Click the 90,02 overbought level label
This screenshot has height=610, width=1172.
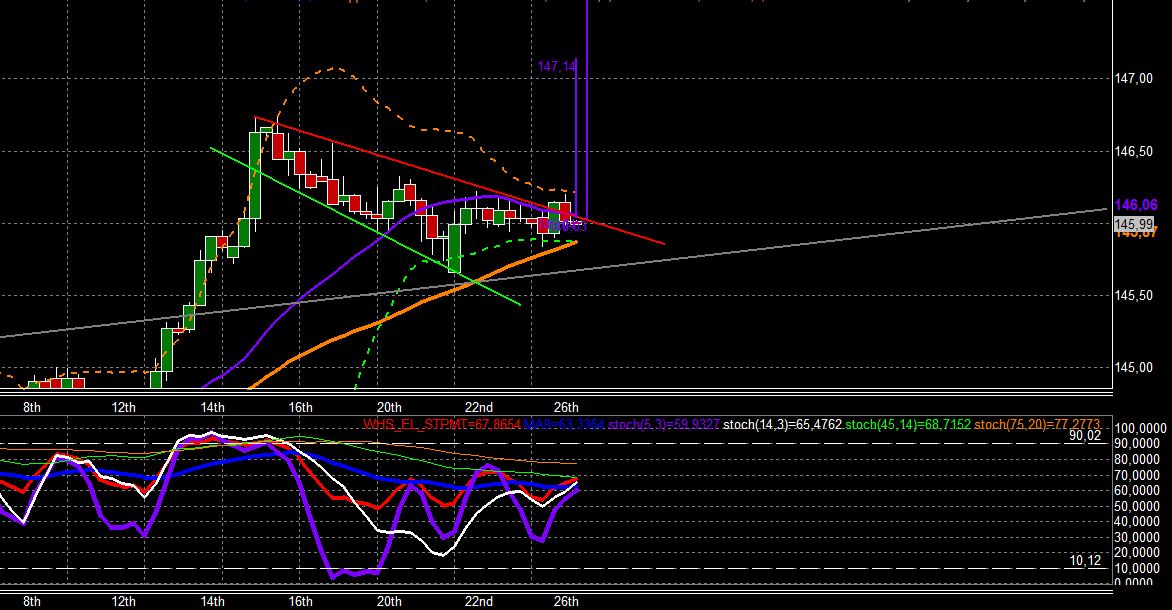(x=1084, y=435)
